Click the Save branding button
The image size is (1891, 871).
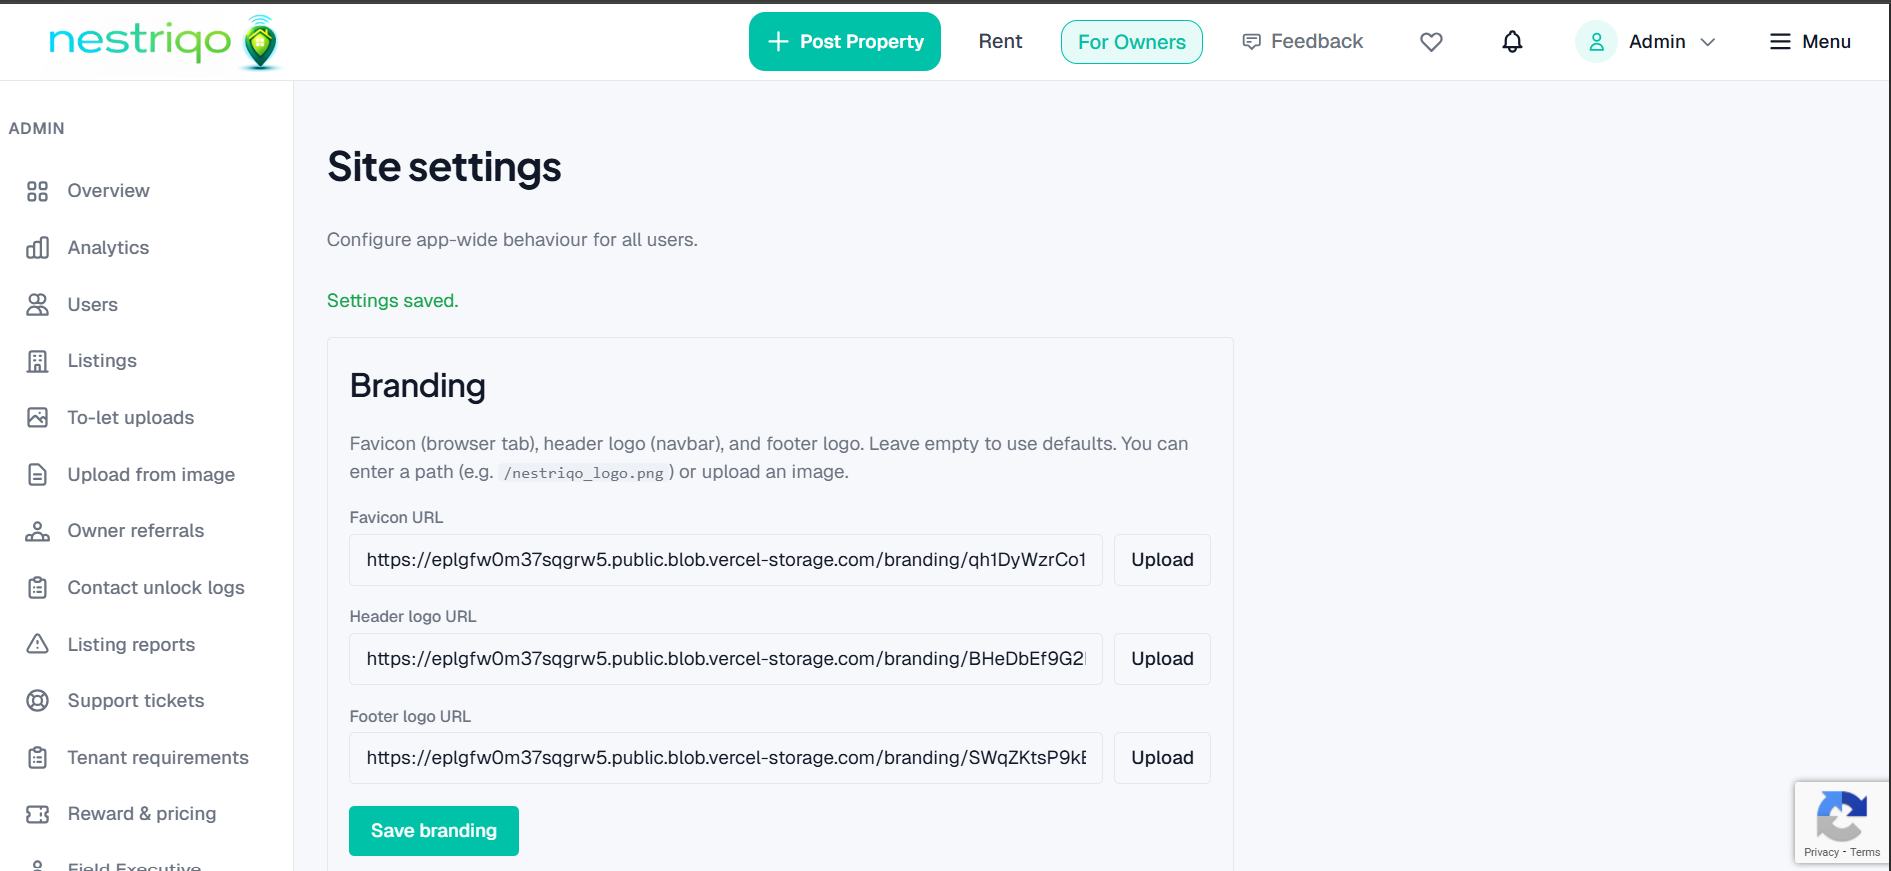(433, 830)
